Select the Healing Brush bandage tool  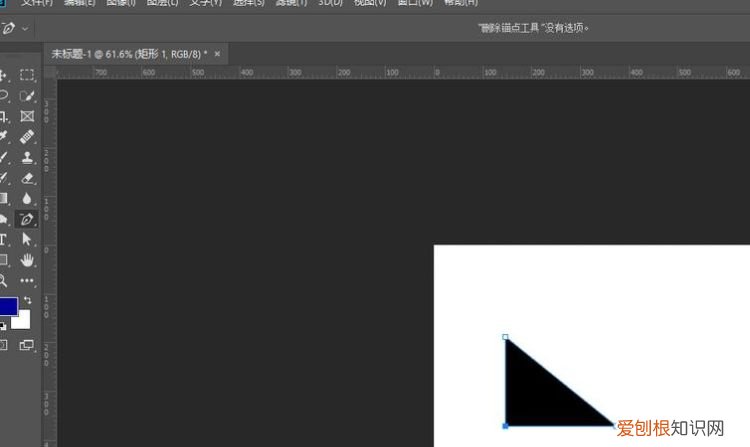click(x=27, y=137)
